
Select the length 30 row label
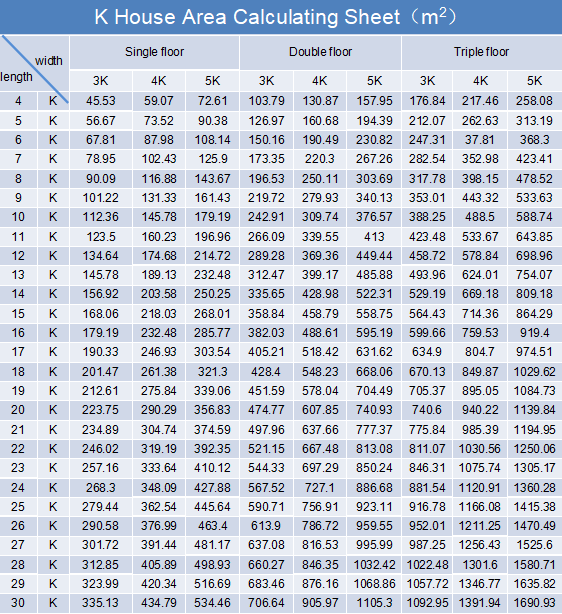tap(18, 603)
